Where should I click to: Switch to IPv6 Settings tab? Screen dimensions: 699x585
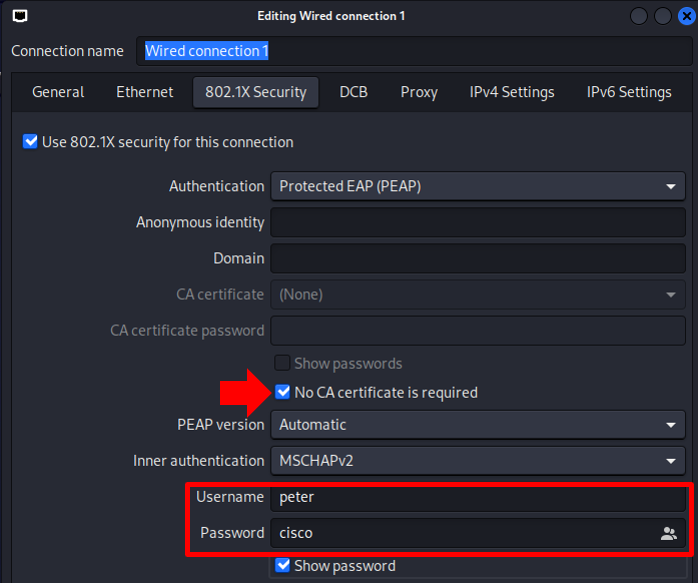(629, 92)
